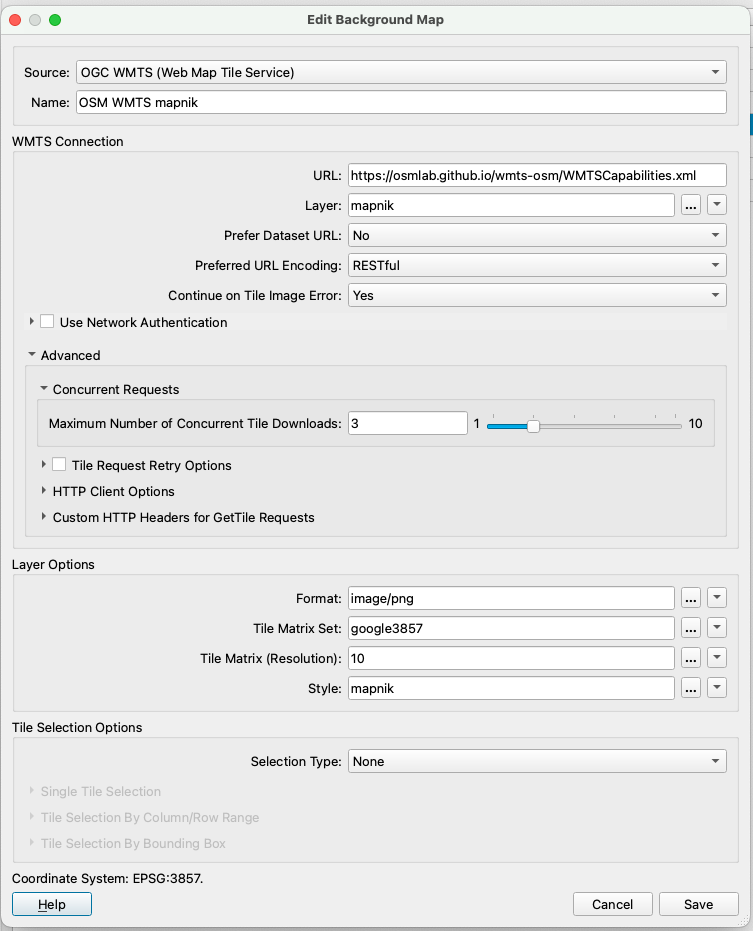Click the Tile Selection Options heading
The image size is (753, 931).
(77, 727)
